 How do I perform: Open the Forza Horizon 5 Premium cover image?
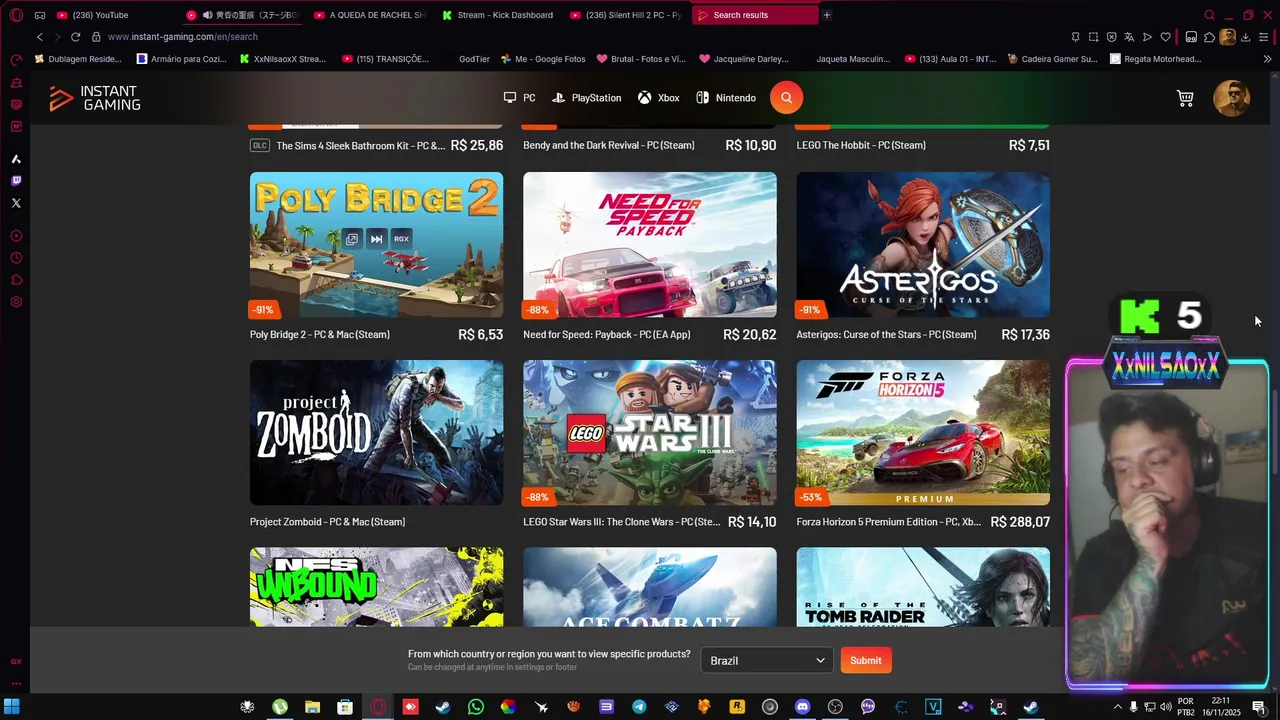pos(923,433)
